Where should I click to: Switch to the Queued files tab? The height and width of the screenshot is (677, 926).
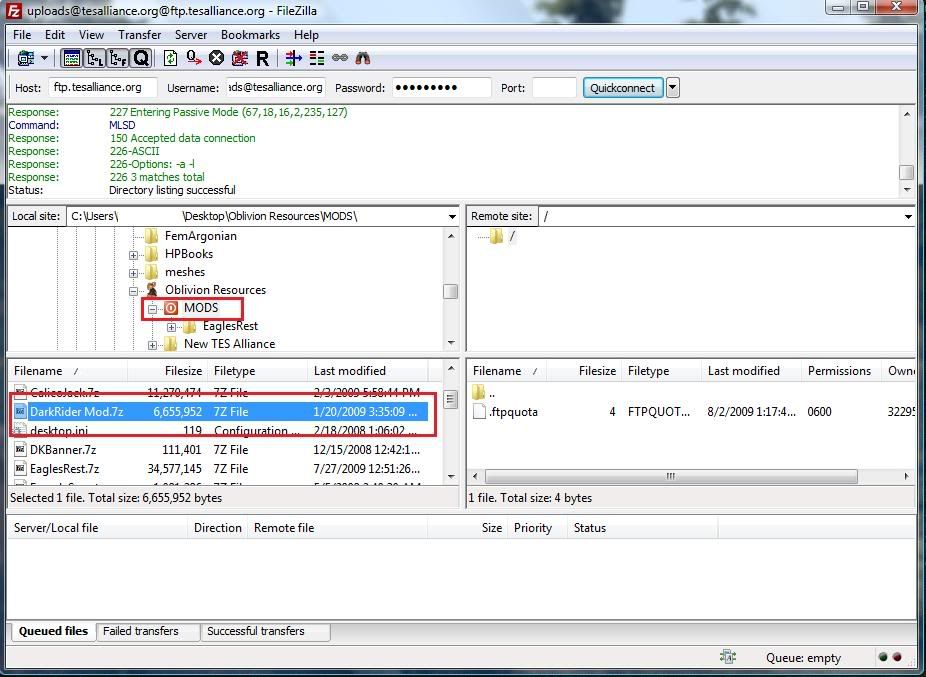pyautogui.click(x=53, y=631)
